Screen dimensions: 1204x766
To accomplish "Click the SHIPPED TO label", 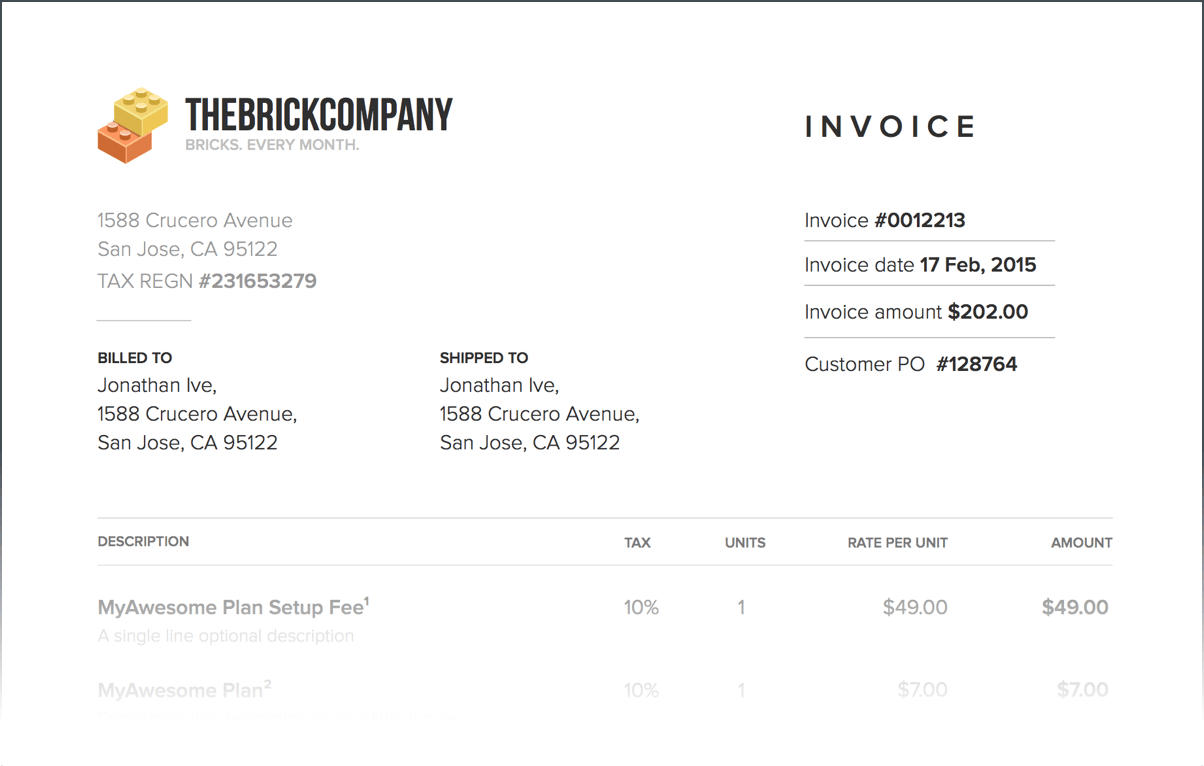I will (484, 358).
